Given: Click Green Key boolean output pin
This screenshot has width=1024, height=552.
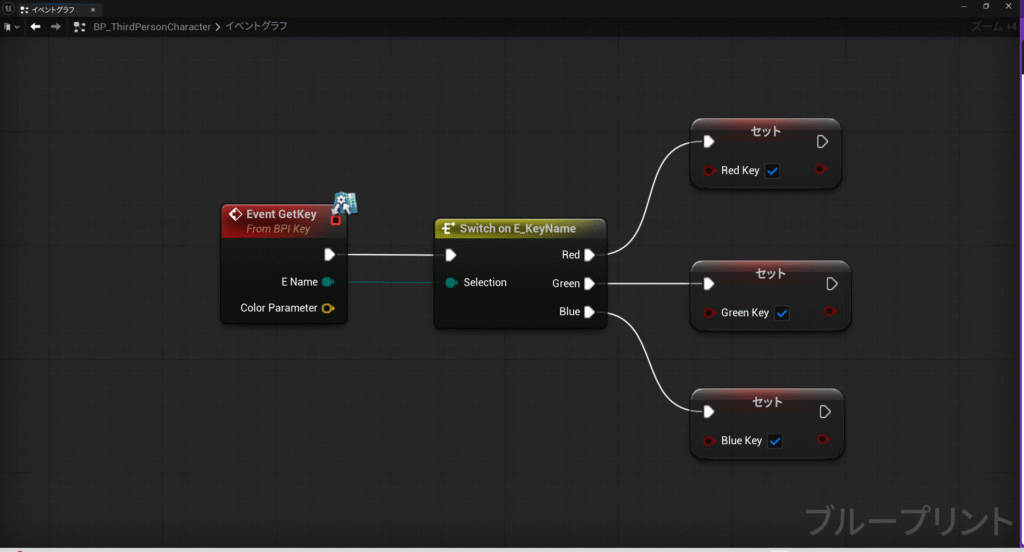Looking at the screenshot, I should tap(830, 312).
